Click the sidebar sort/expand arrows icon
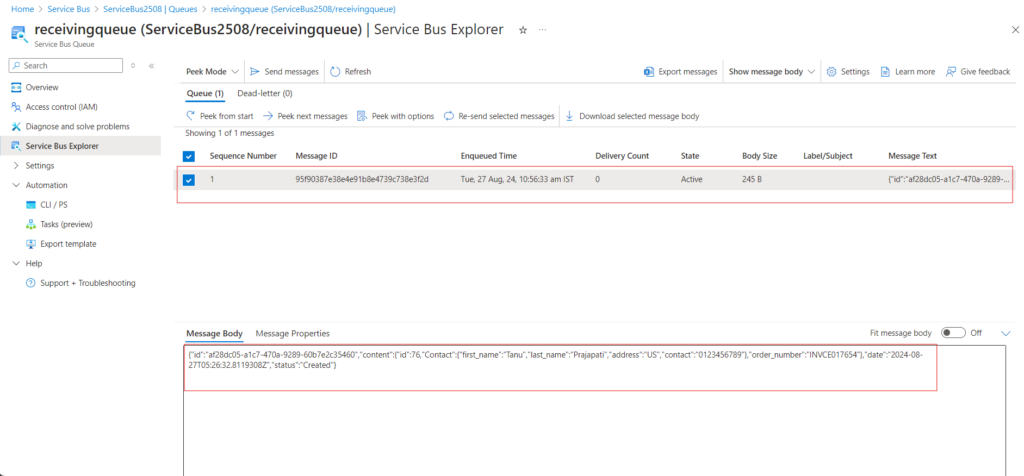The image size is (1024, 476). point(133,66)
